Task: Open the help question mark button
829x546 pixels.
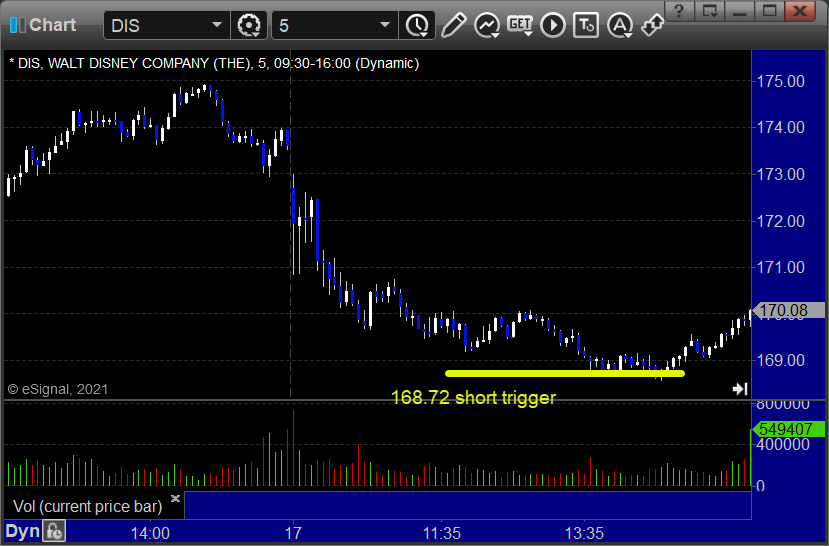Action: tap(679, 11)
